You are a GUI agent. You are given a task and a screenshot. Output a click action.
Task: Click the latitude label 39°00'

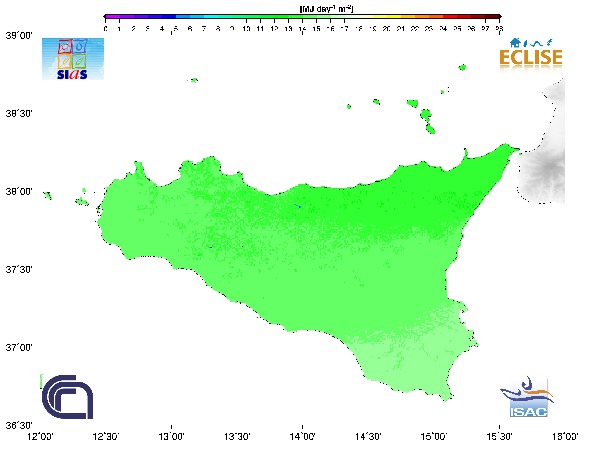tap(19, 36)
